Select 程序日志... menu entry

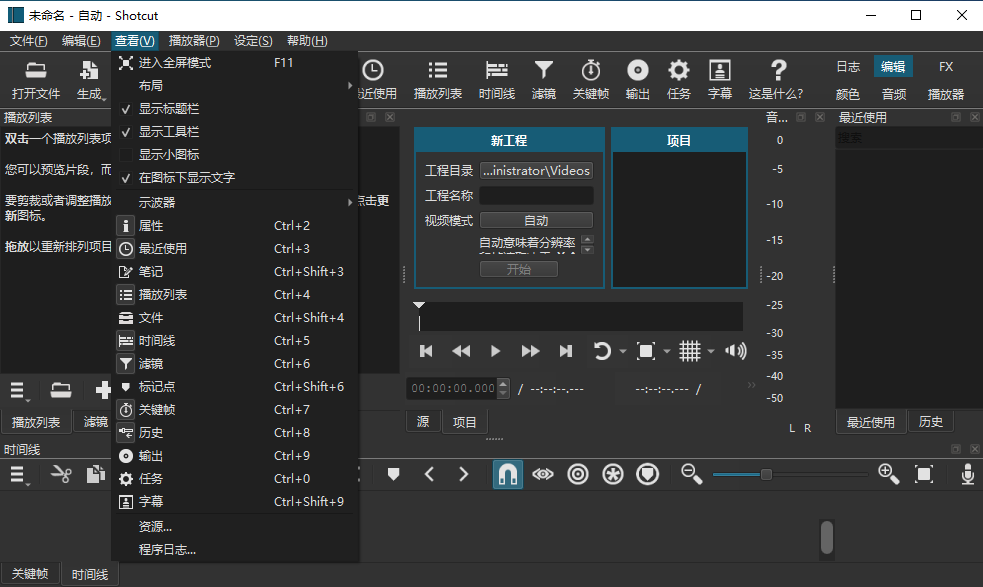(235, 549)
